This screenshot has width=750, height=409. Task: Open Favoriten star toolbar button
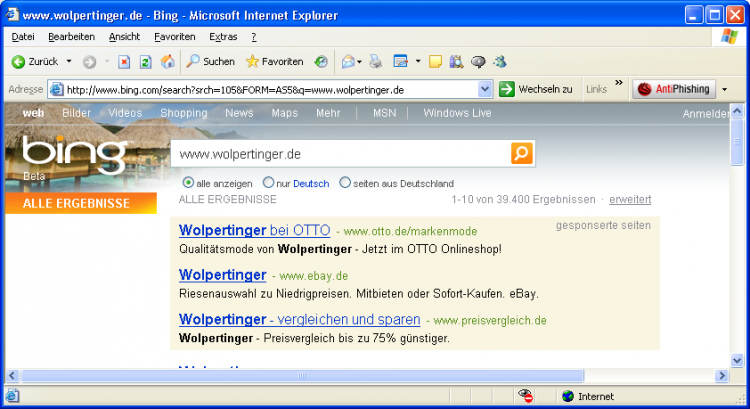[274, 62]
